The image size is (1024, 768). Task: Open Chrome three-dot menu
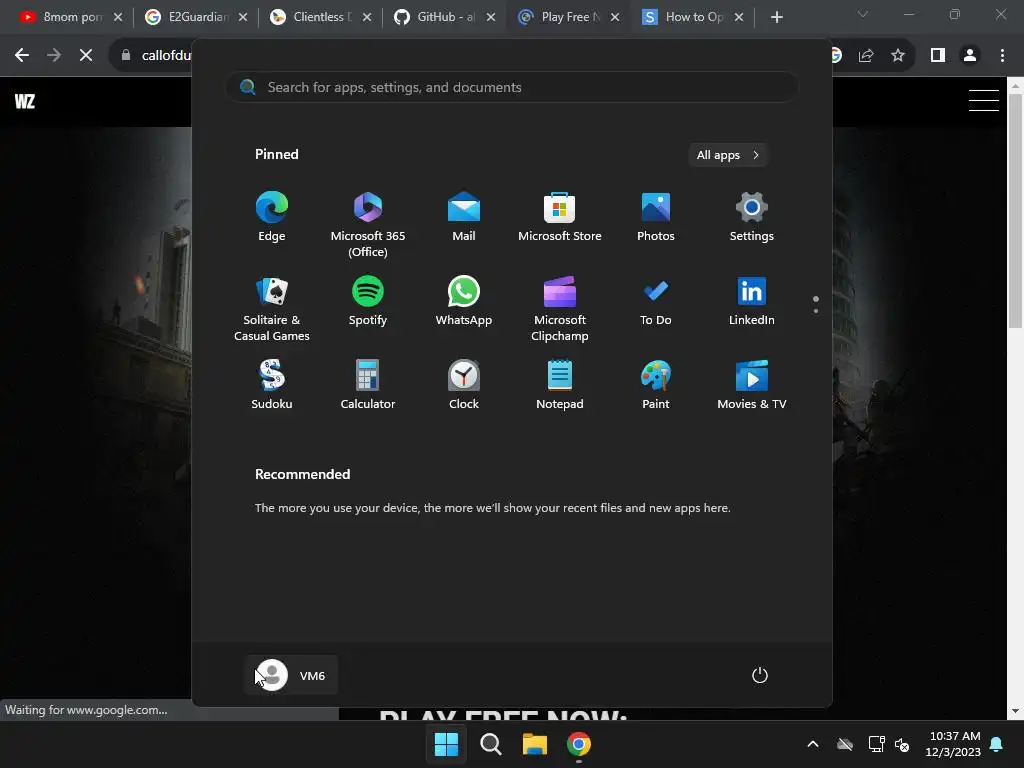[1002, 56]
